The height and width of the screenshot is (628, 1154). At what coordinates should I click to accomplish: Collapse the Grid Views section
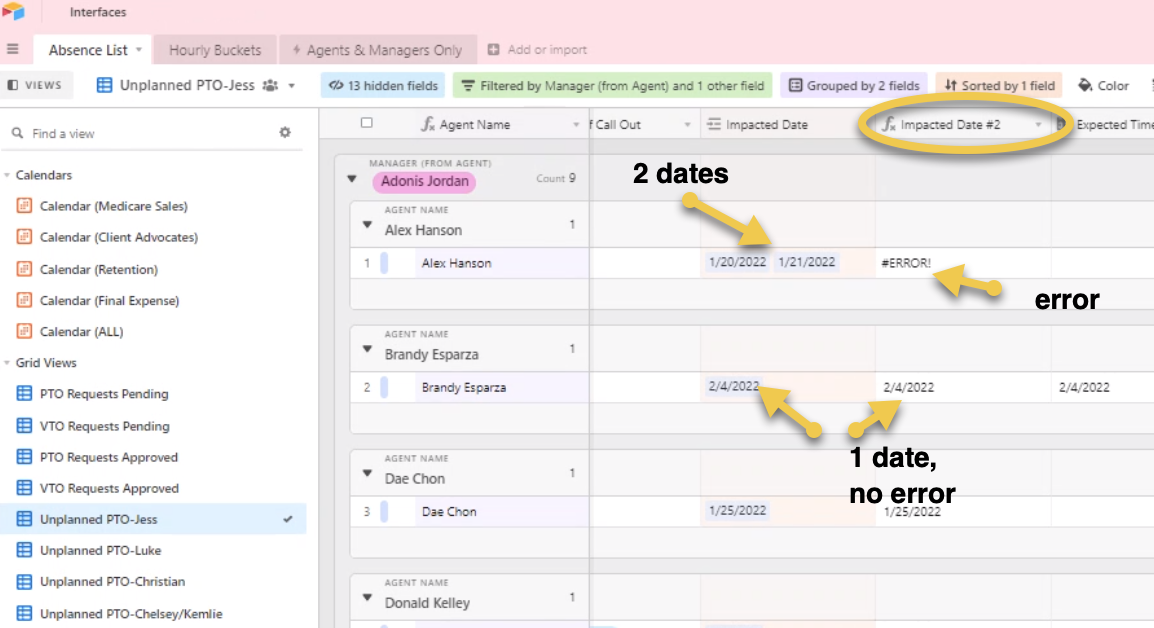click(x=7, y=363)
